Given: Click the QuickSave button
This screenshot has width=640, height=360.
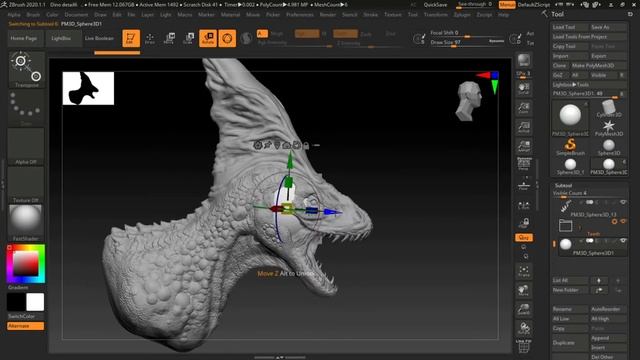Looking at the screenshot, I should pos(436,5).
